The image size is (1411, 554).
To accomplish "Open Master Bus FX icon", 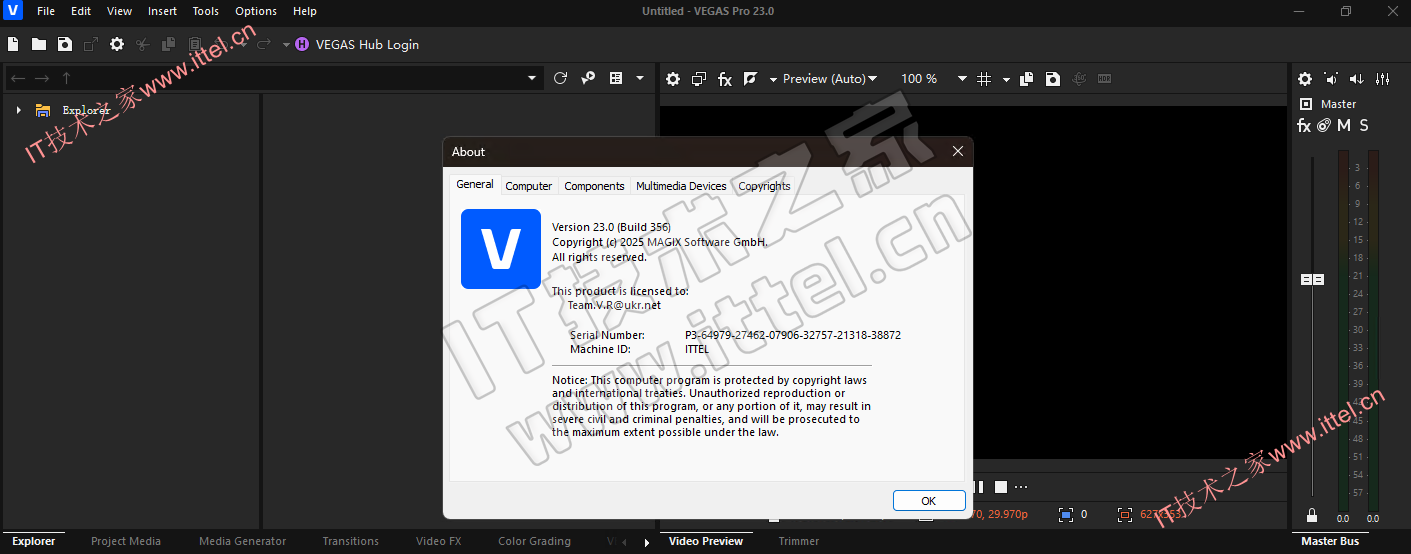I will (1304, 125).
